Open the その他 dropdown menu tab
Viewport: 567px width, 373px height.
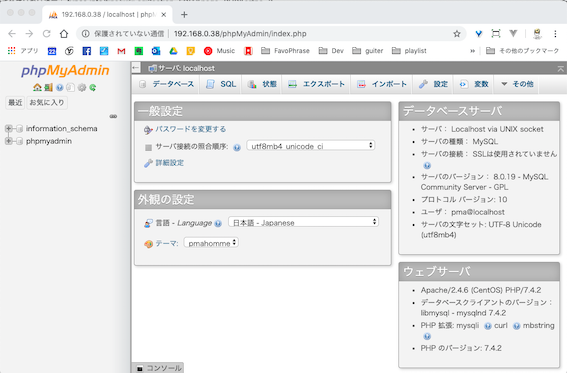click(517, 84)
